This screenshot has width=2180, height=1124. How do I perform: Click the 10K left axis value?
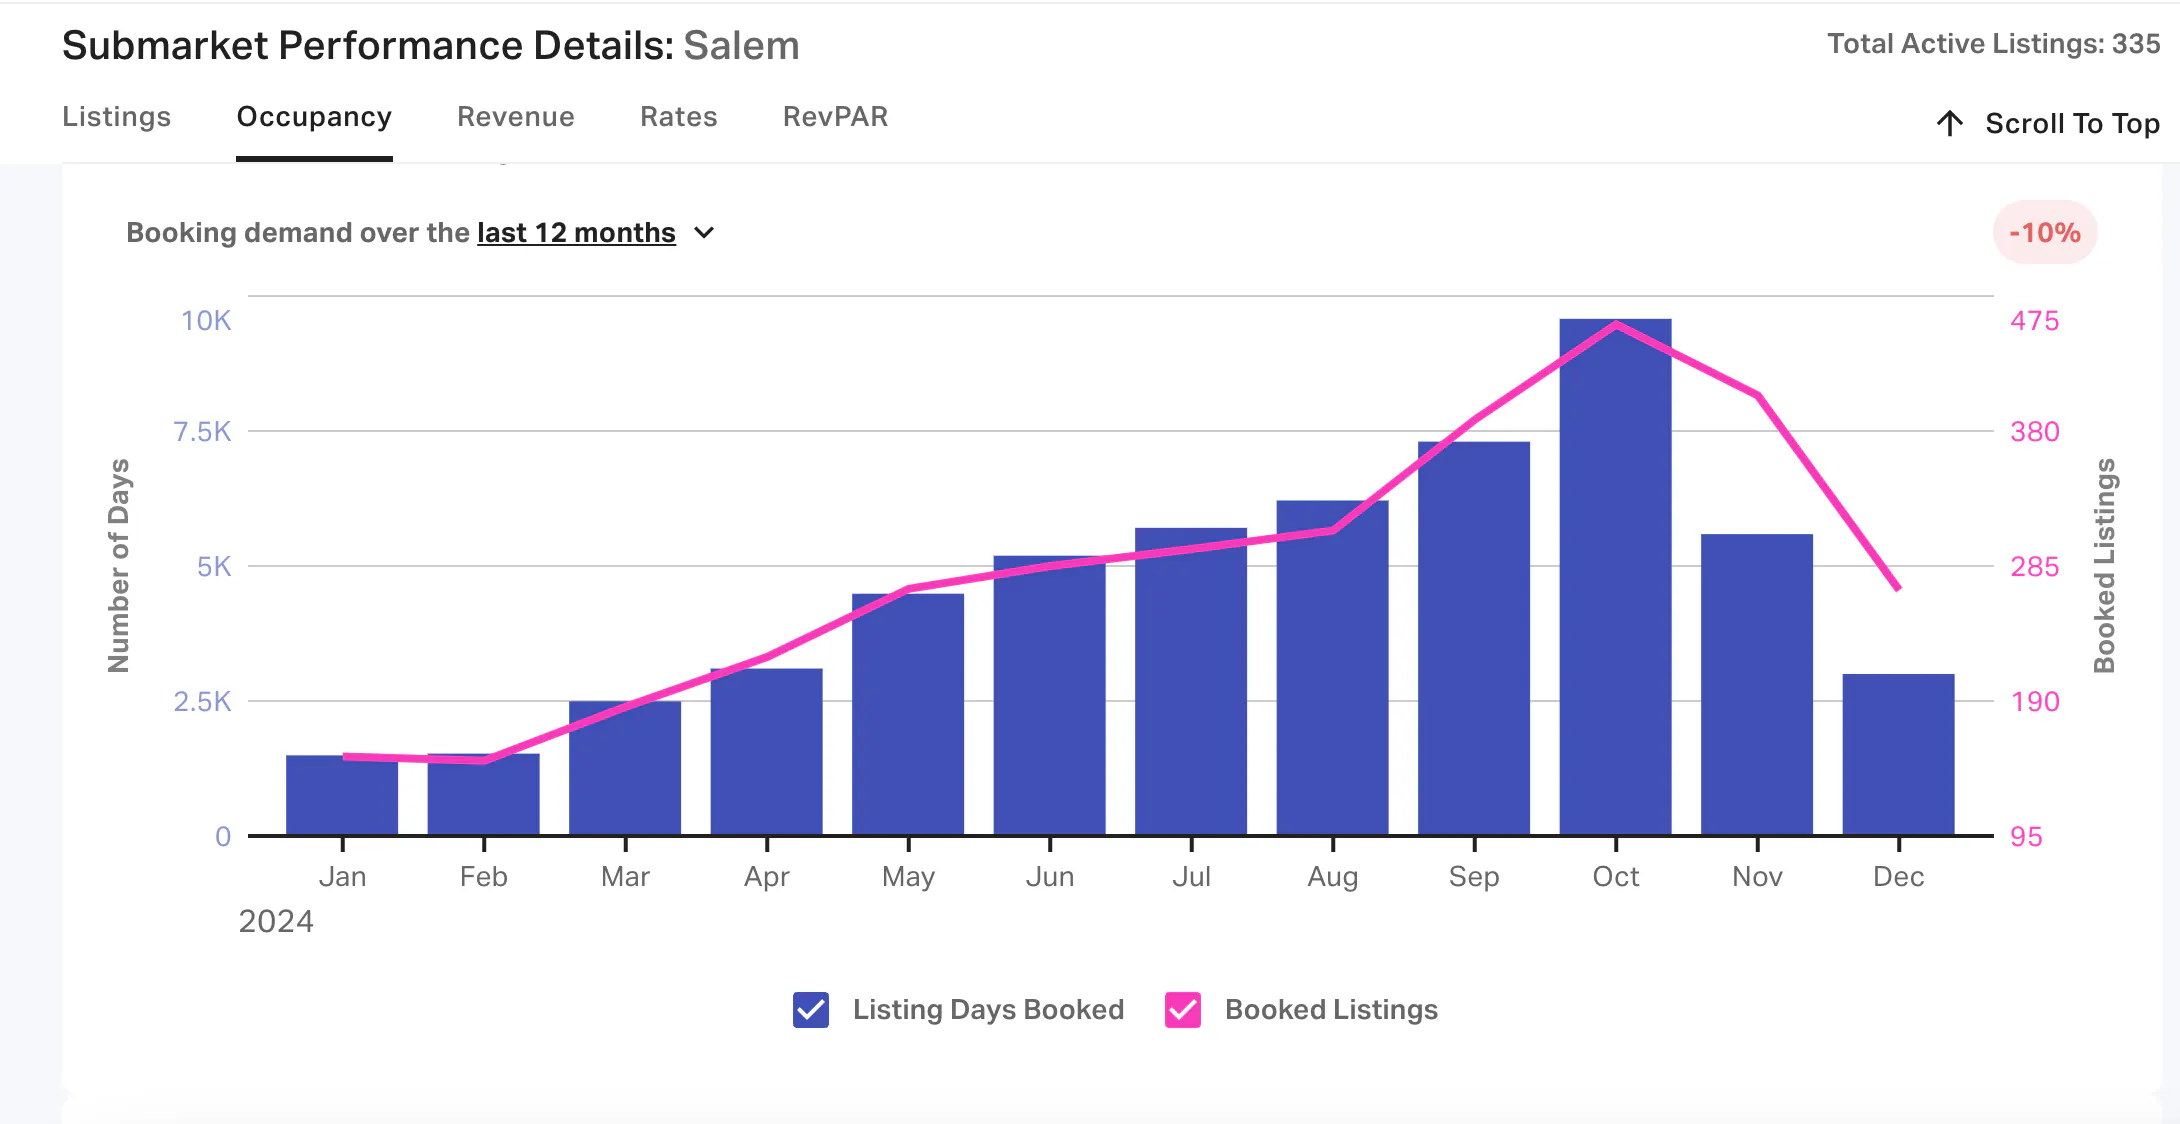(x=205, y=321)
